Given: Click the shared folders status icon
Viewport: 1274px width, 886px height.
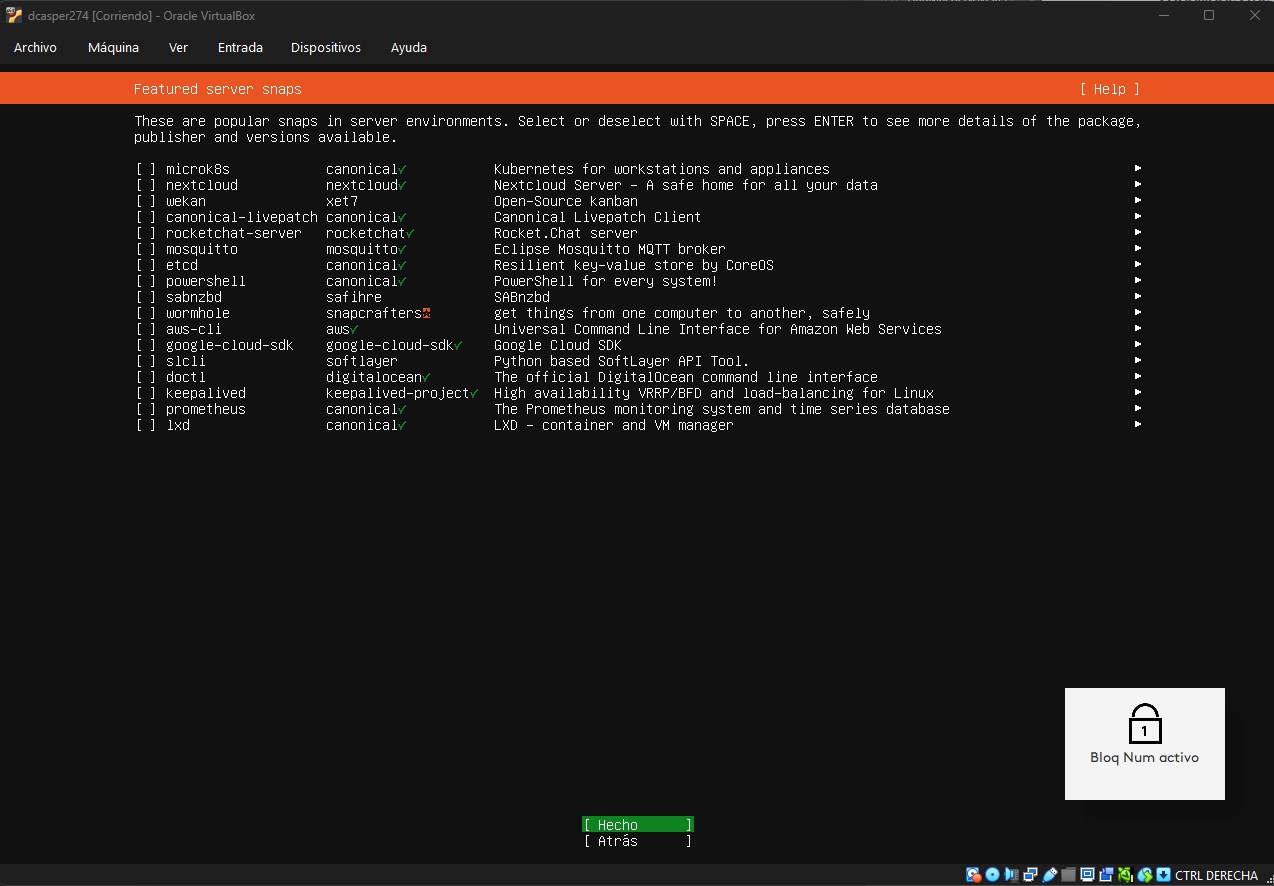Looking at the screenshot, I should point(1068,875).
